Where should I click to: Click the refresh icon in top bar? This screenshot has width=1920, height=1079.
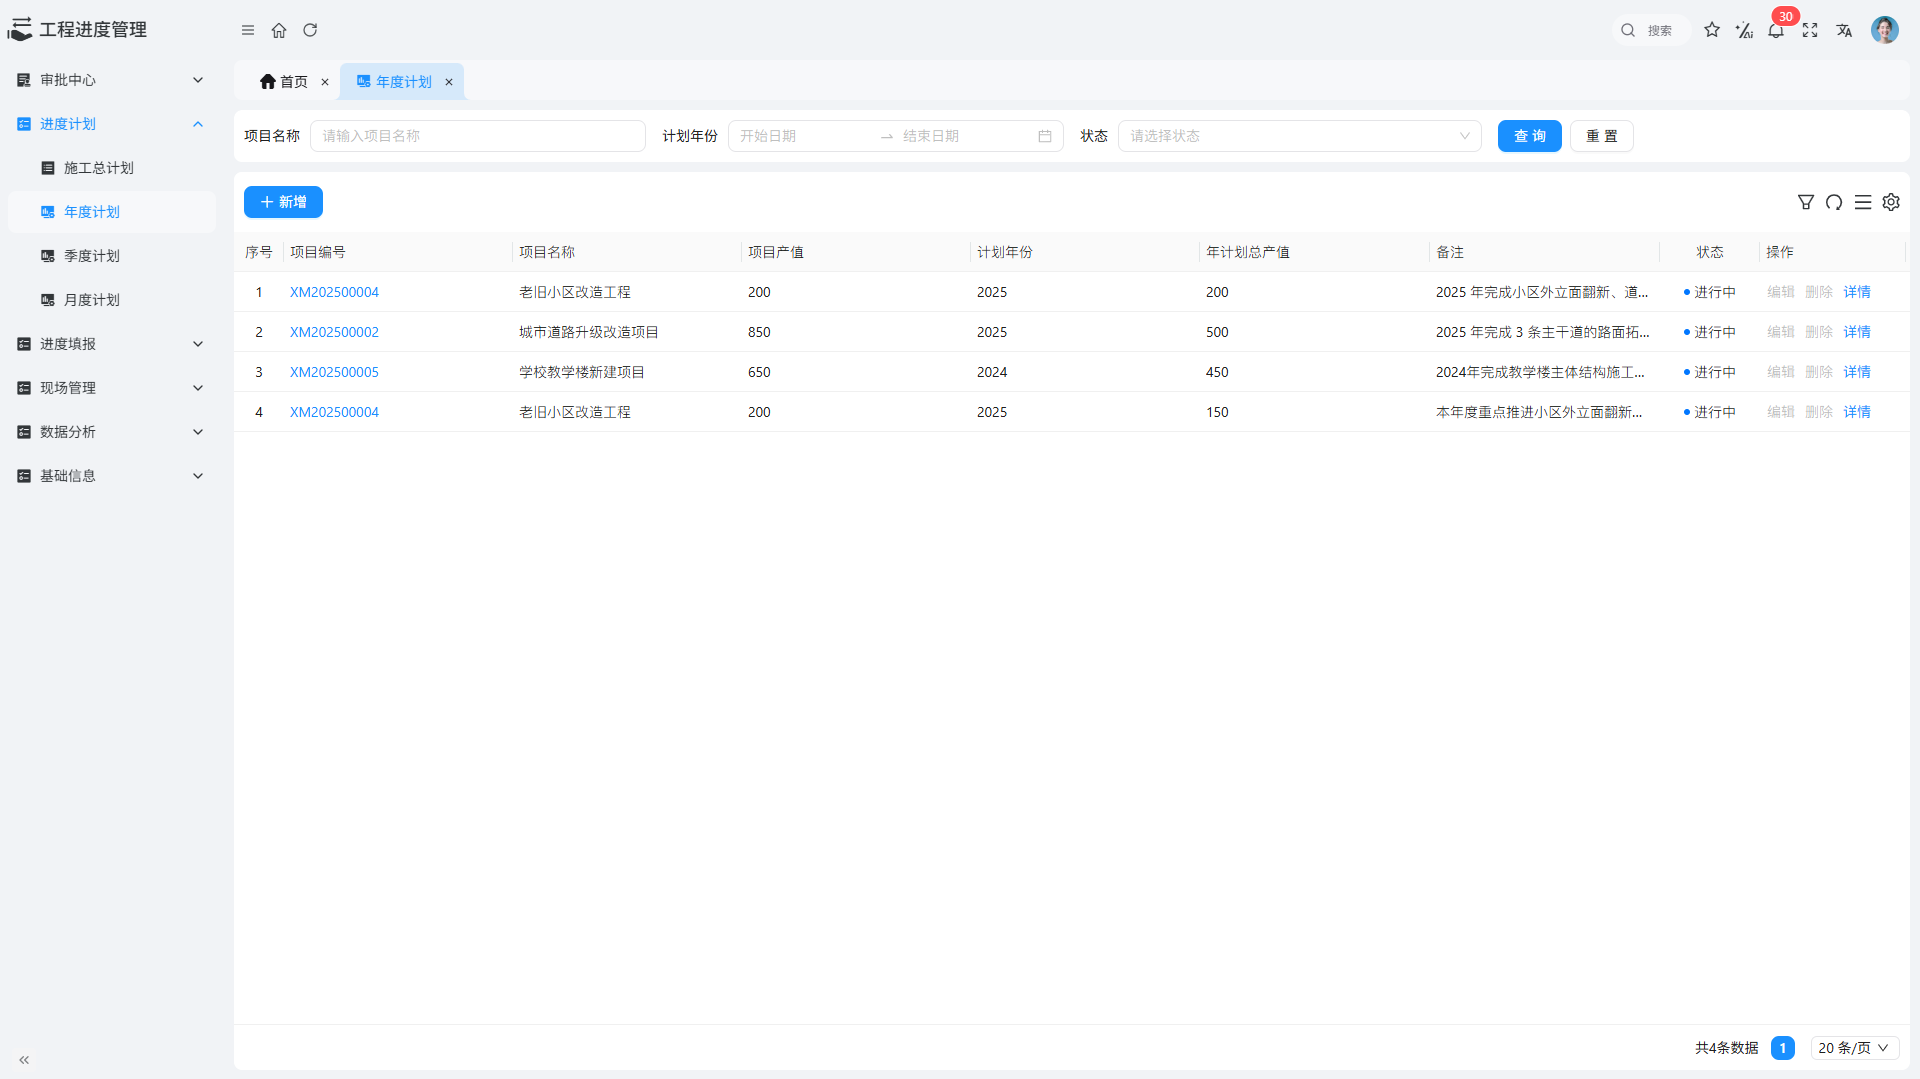[310, 30]
